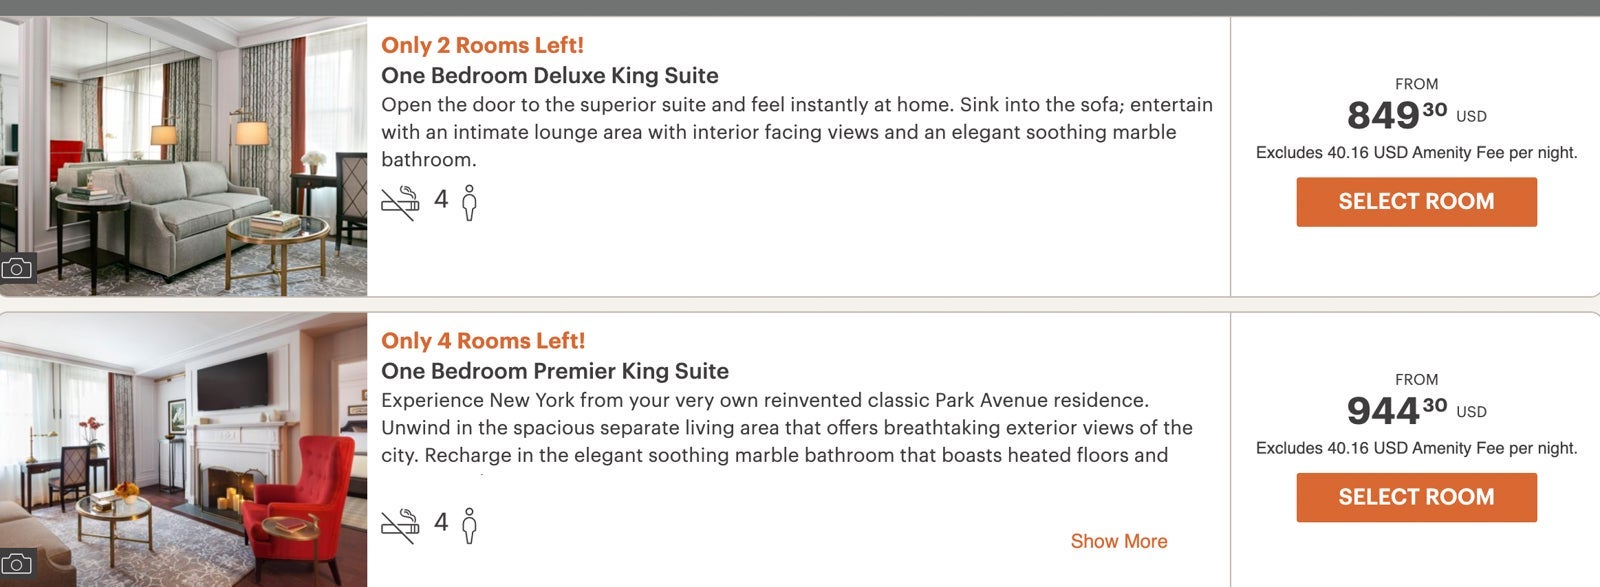
Task: Click occupancy number 4 for Deluxe King Suite
Action: (440, 200)
